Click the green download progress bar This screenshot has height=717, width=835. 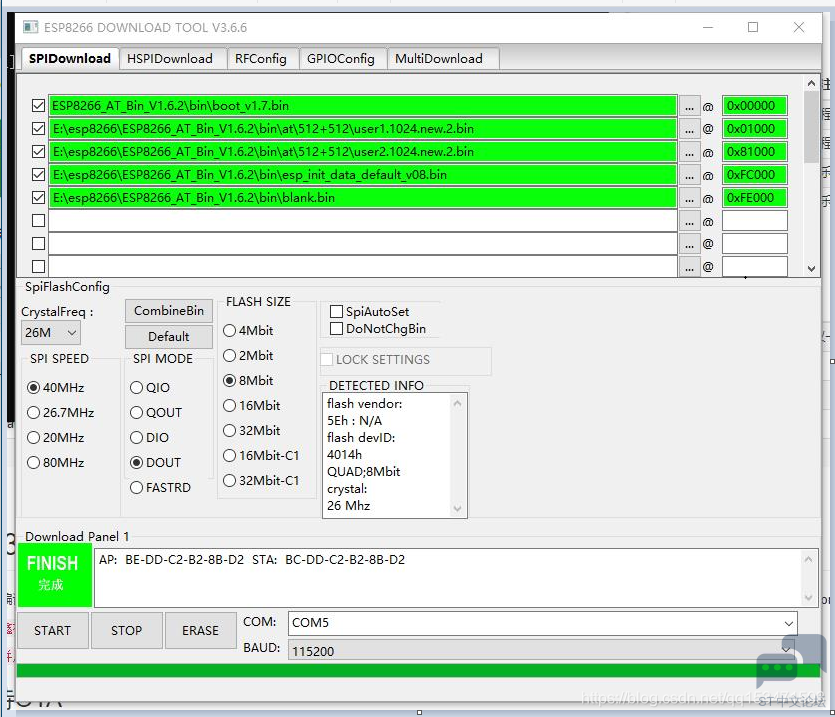coord(418,670)
